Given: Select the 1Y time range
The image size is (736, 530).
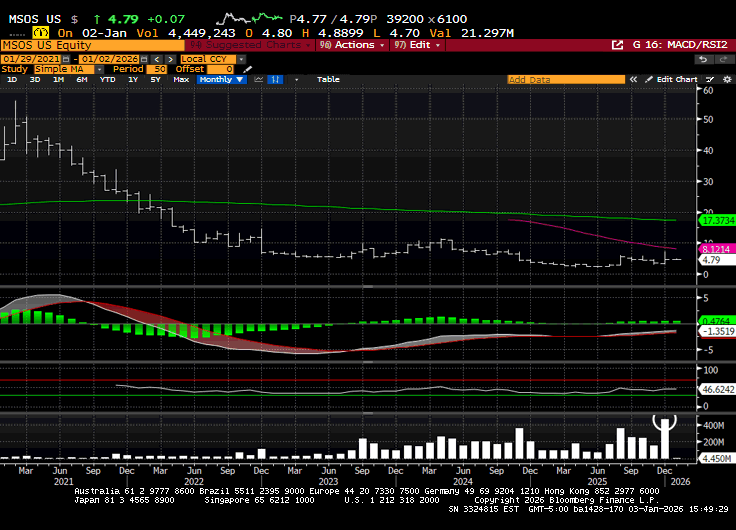Looking at the screenshot, I should point(133,79).
